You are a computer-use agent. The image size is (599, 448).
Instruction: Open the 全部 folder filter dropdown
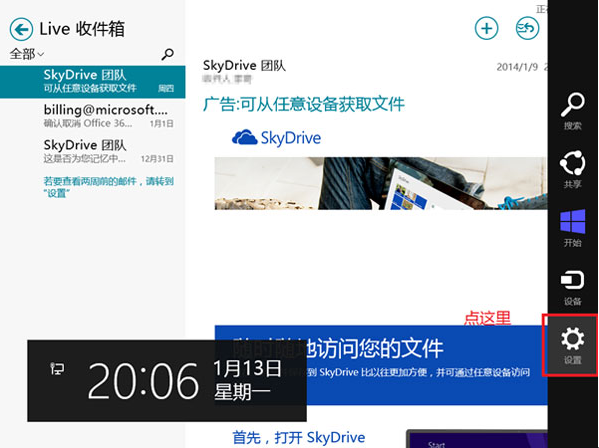27,54
